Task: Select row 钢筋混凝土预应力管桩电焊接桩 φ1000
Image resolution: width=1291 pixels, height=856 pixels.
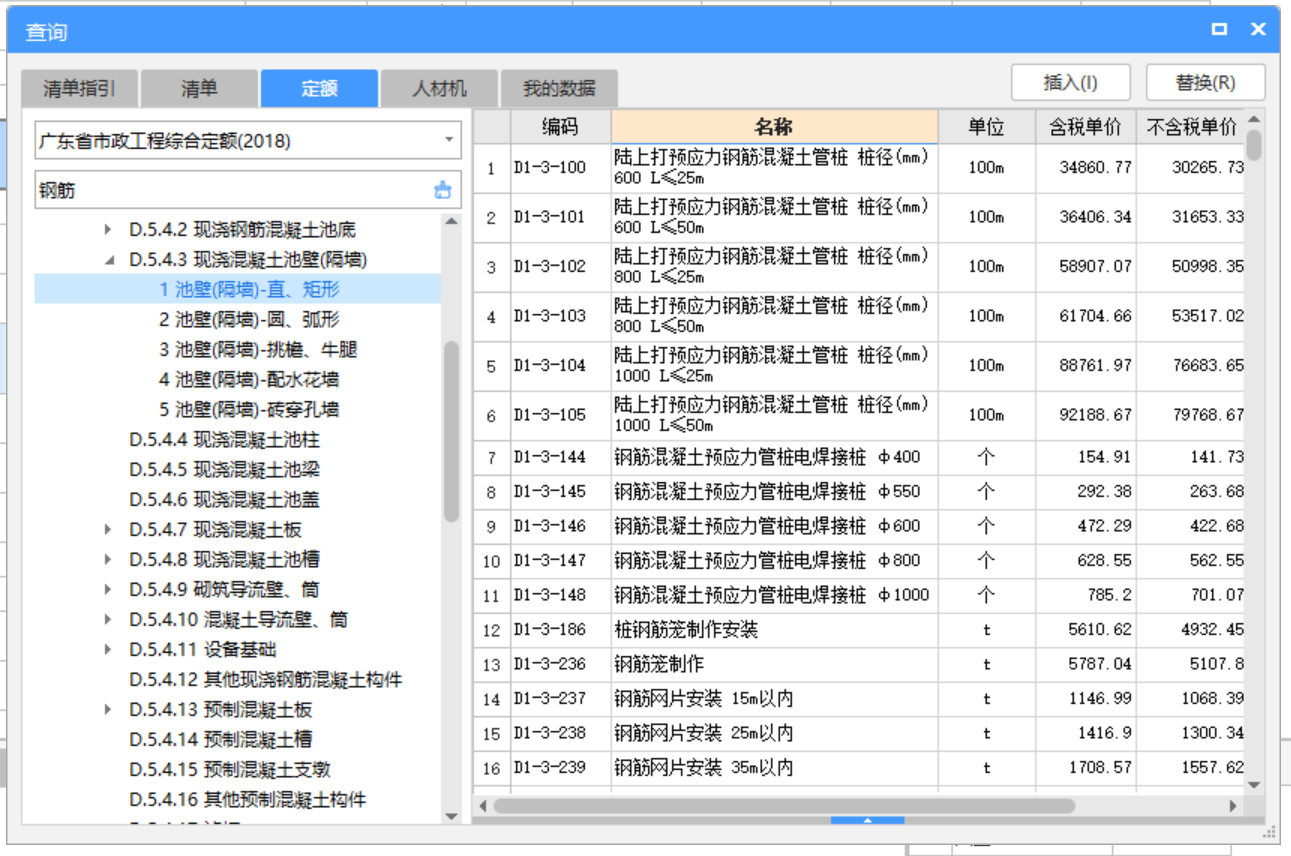Action: point(774,595)
